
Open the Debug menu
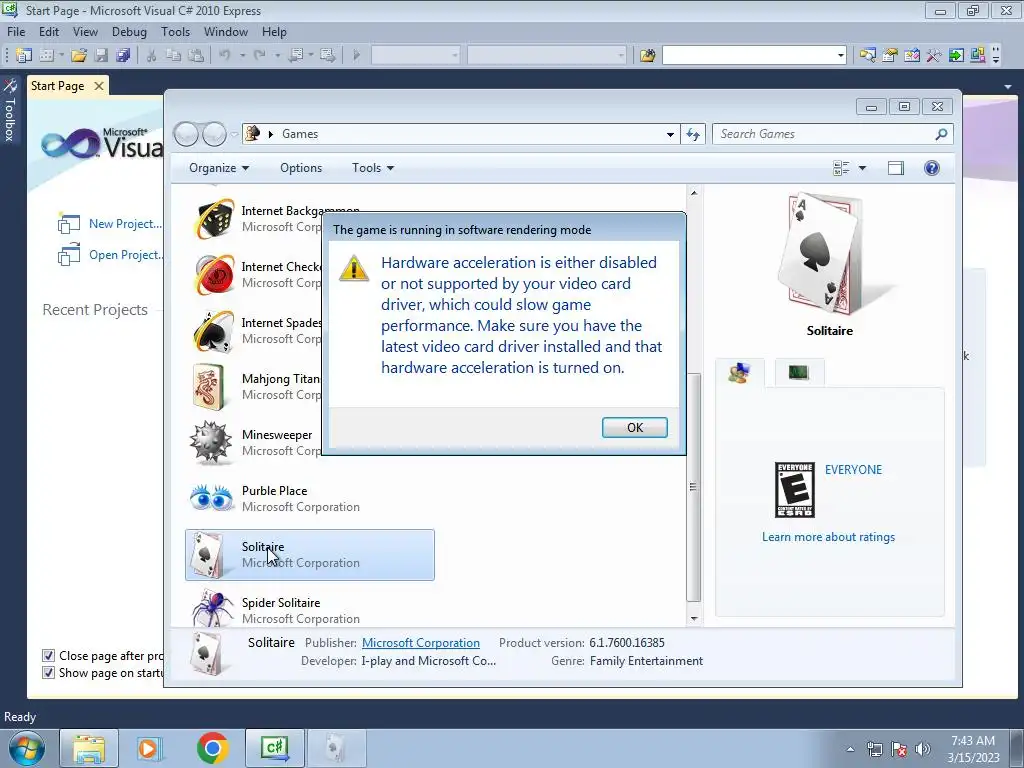(129, 31)
